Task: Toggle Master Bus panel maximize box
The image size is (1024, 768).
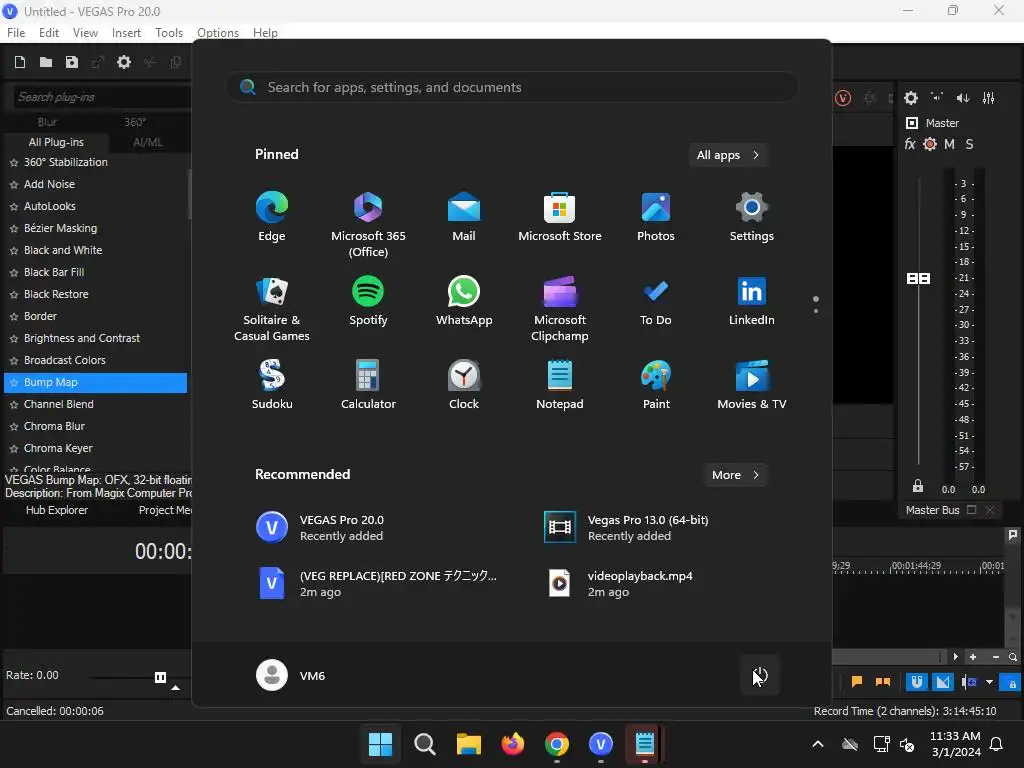Action: click(971, 510)
